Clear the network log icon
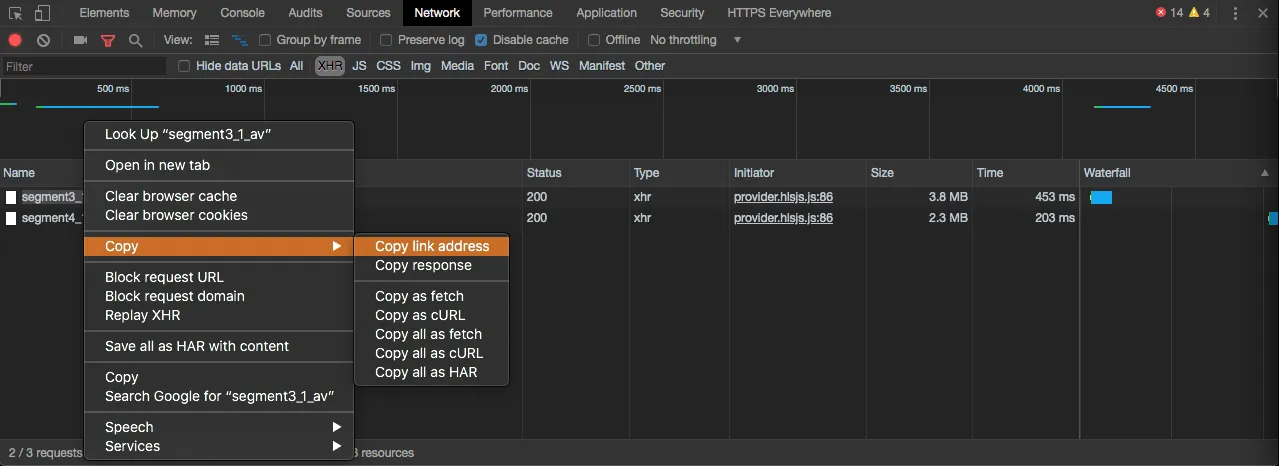 pos(44,40)
